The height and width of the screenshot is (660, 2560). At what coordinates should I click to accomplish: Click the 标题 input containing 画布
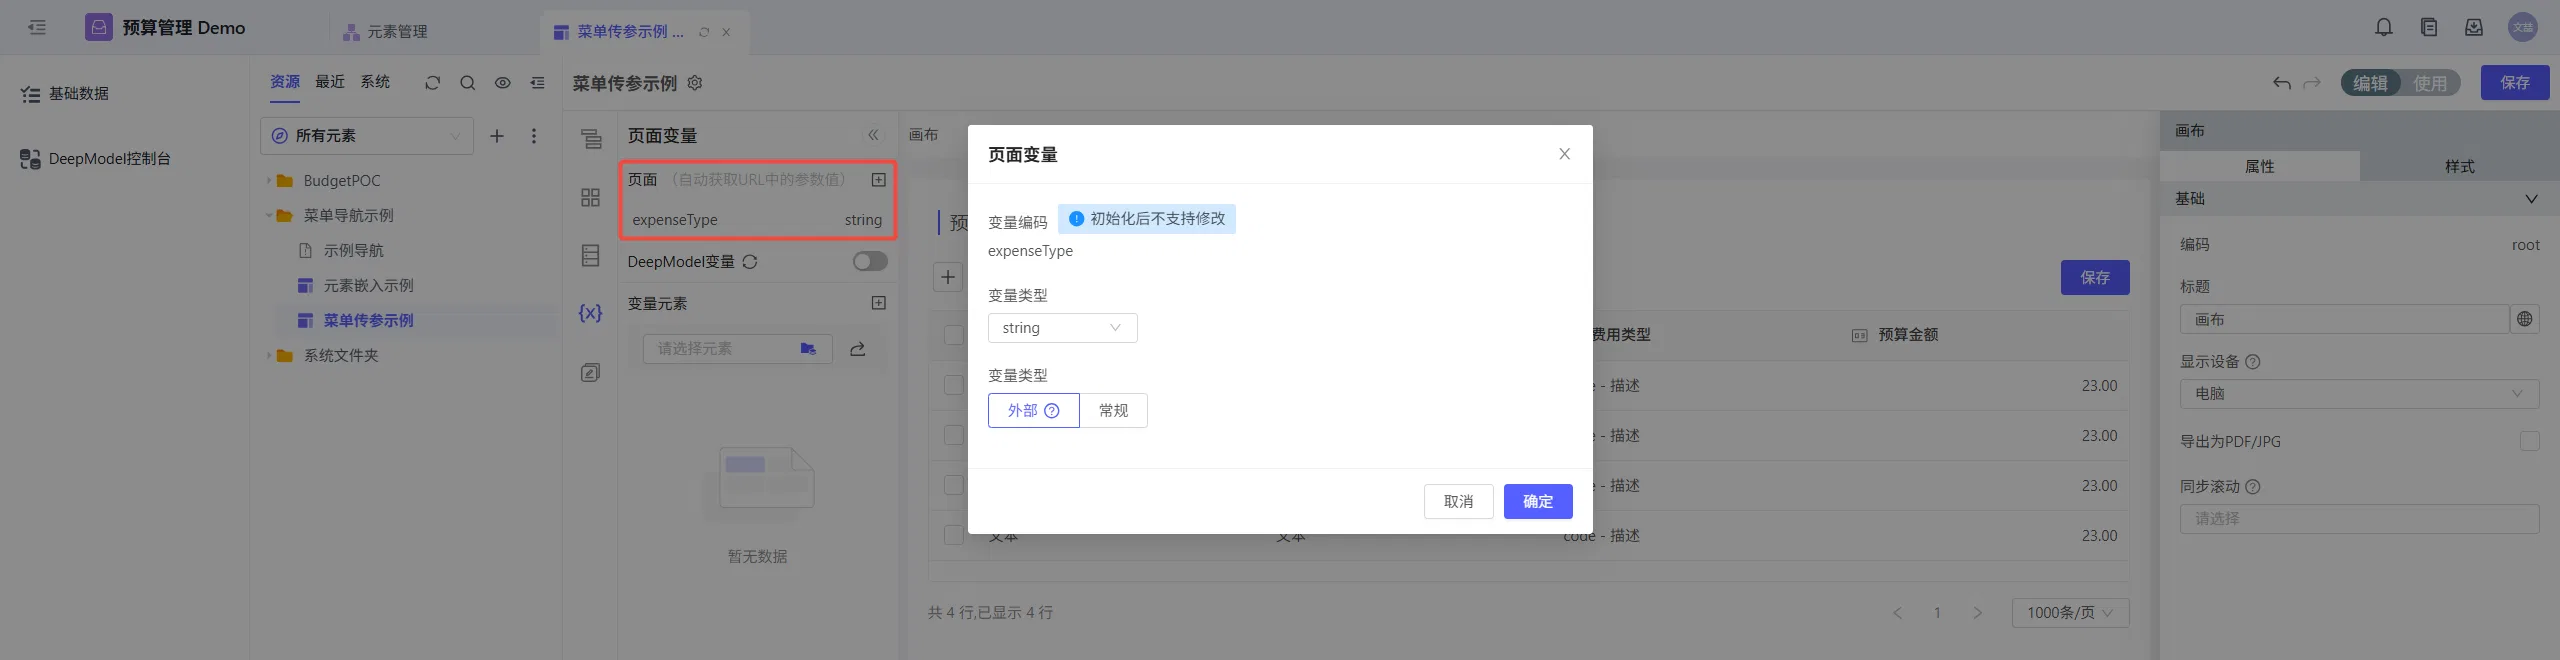(x=2344, y=319)
